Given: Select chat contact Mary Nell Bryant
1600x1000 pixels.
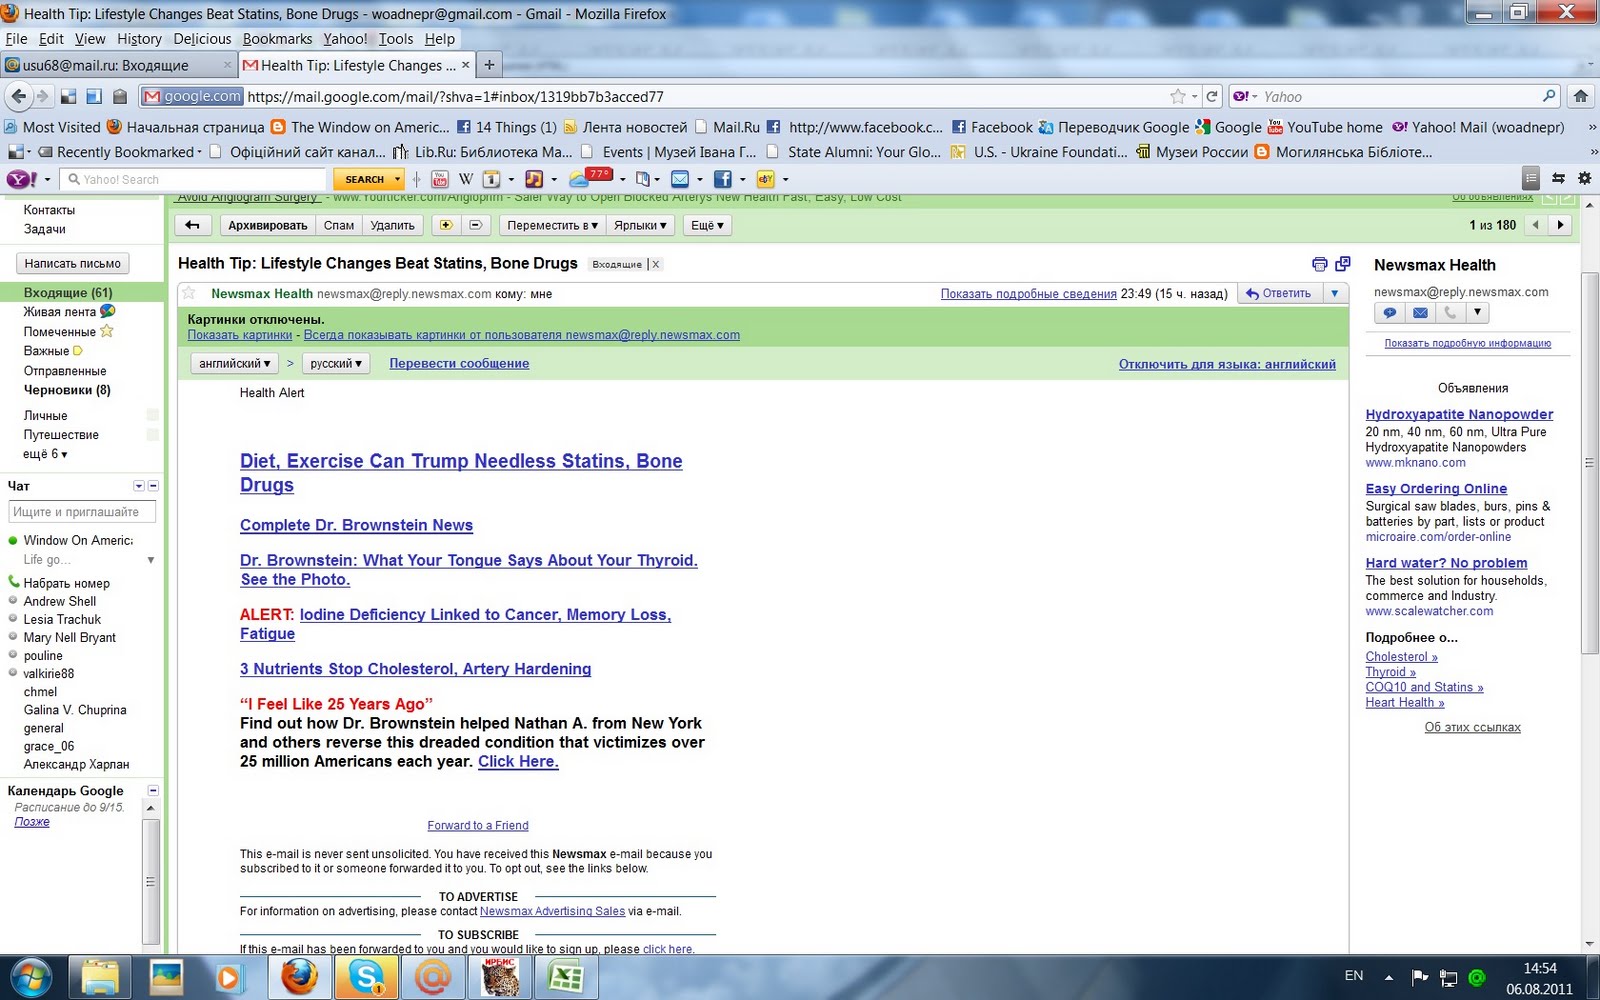Looking at the screenshot, I should coord(70,637).
